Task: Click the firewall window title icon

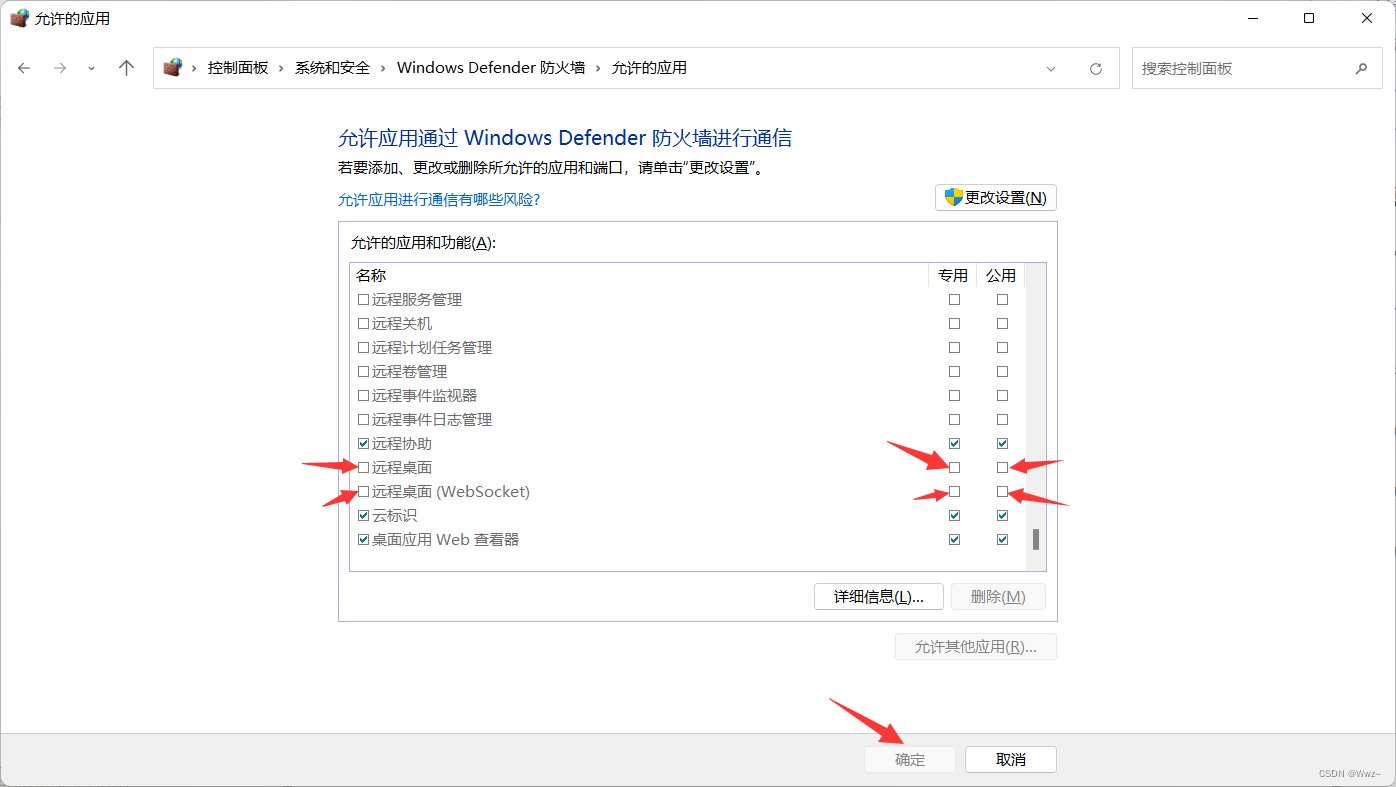Action: coord(19,18)
